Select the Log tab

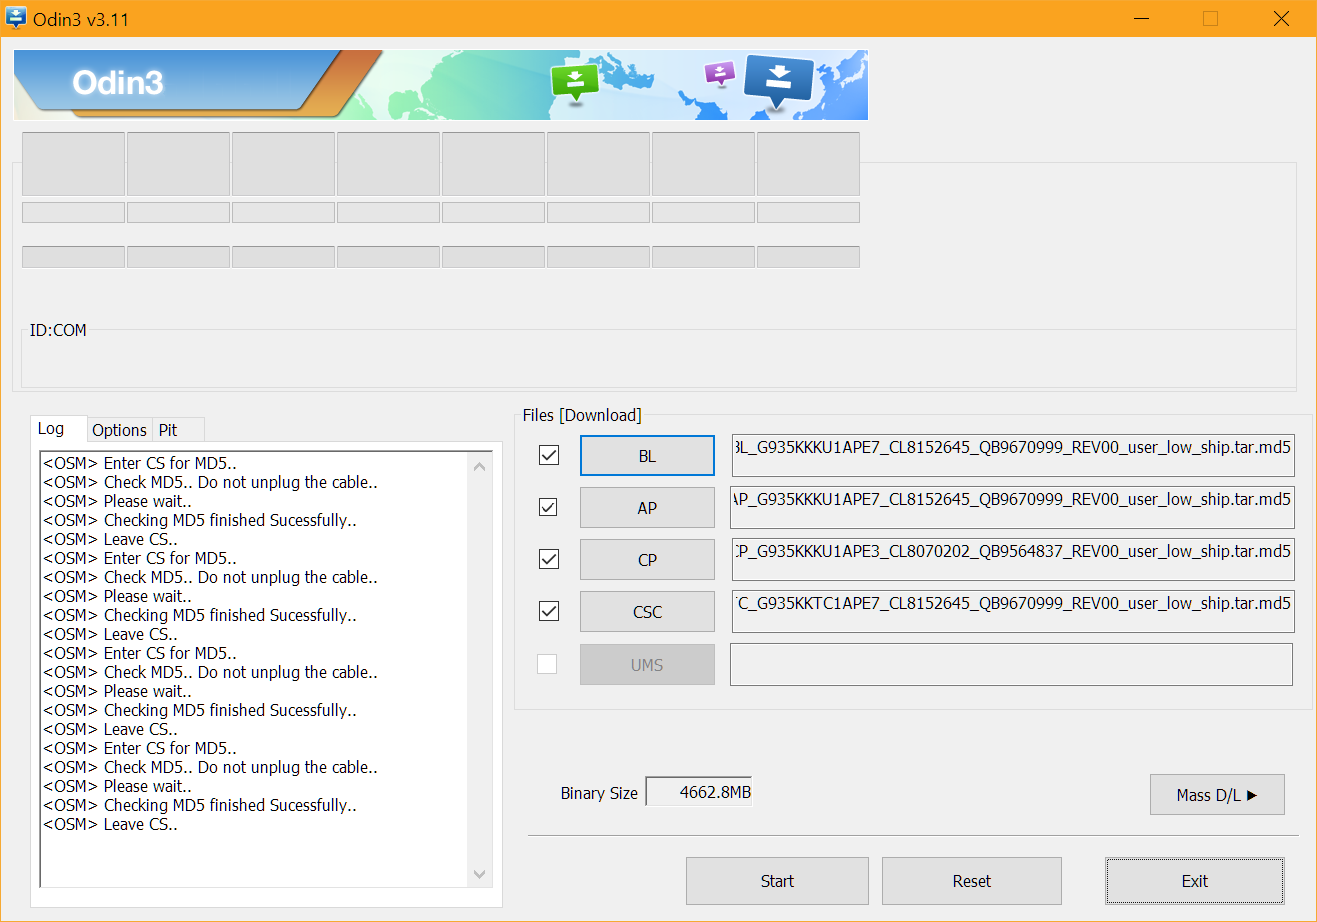51,429
